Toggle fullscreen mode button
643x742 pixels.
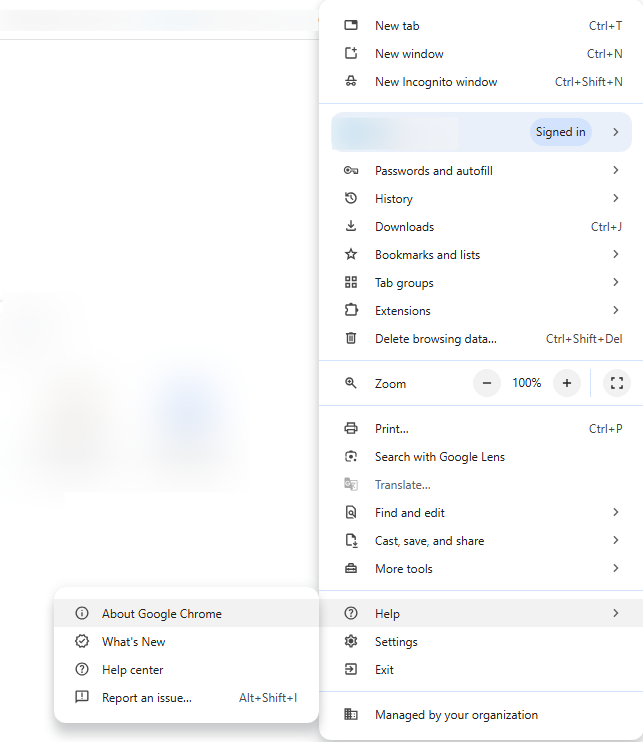[x=617, y=383]
